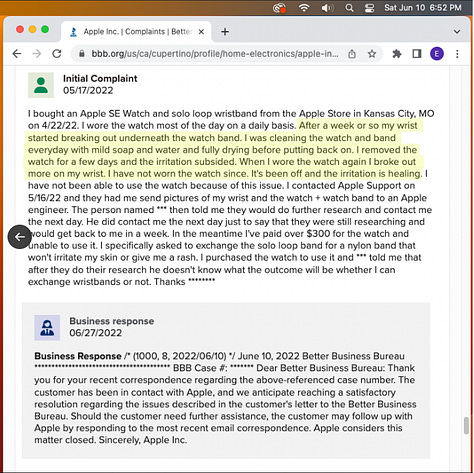
Task: Open Spotlight search in the menu bar
Action: 349,7
